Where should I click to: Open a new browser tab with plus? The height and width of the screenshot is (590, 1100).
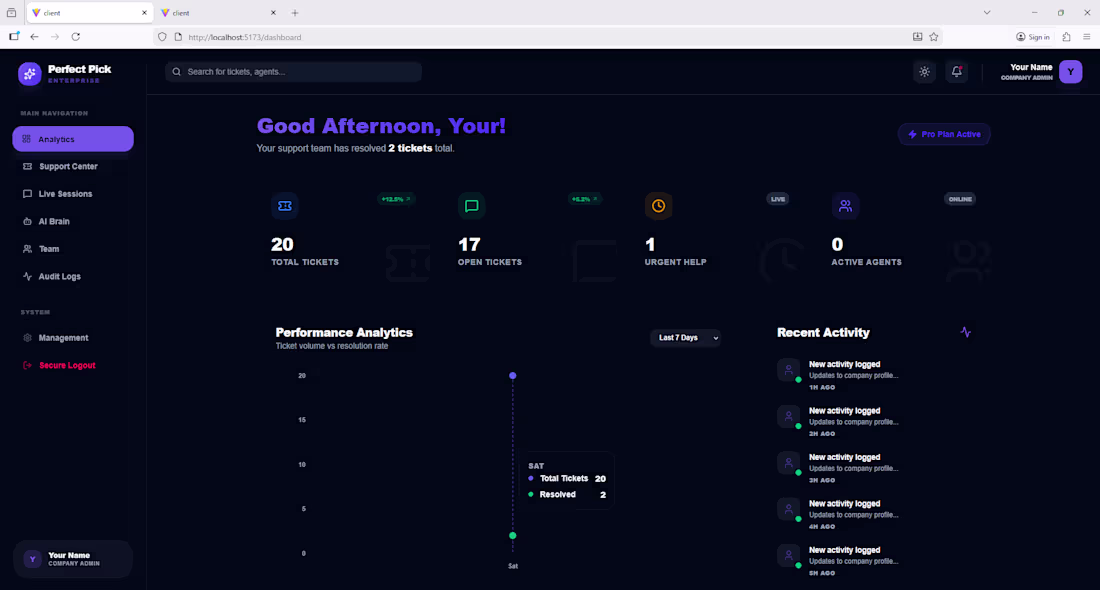[295, 13]
